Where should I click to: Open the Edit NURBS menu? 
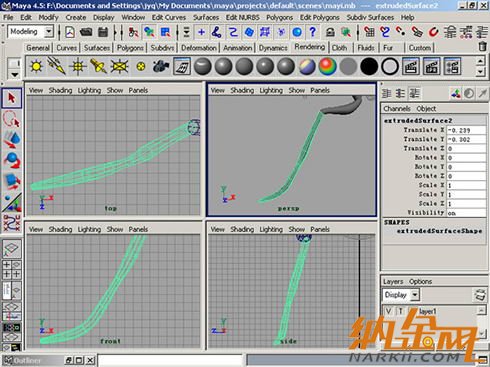click(242, 17)
